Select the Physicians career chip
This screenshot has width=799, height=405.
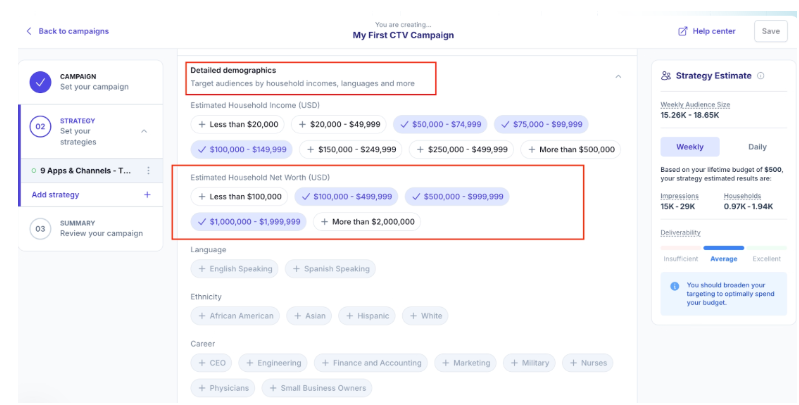pyautogui.click(x=223, y=388)
